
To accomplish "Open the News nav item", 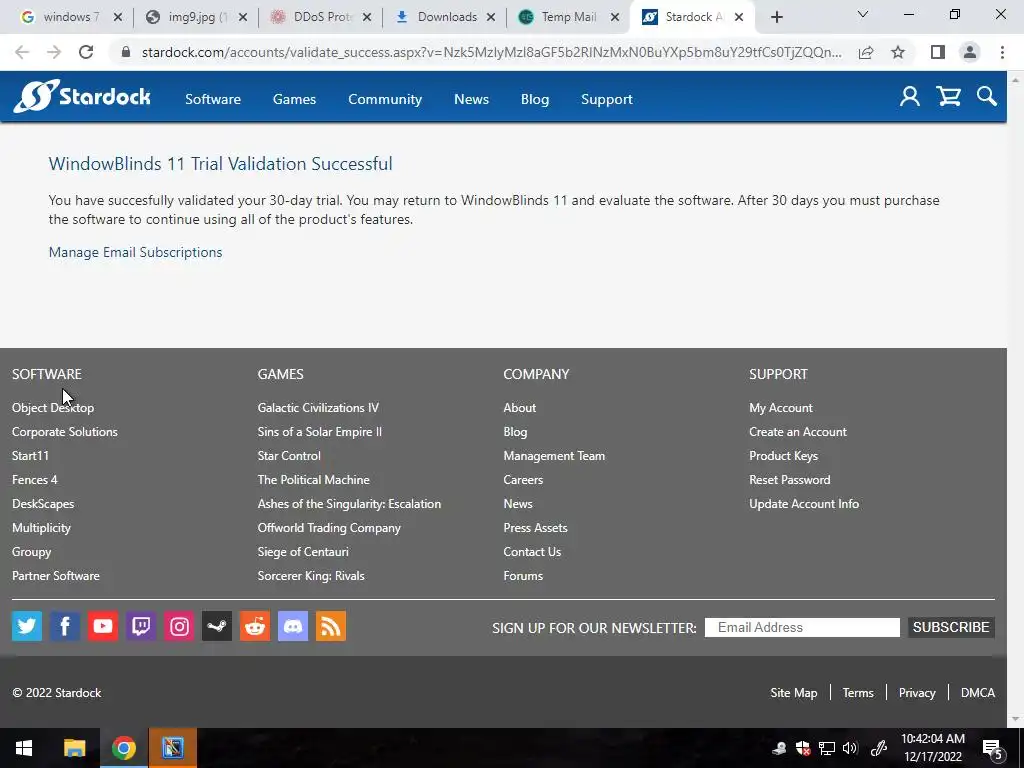I will click(x=472, y=99).
